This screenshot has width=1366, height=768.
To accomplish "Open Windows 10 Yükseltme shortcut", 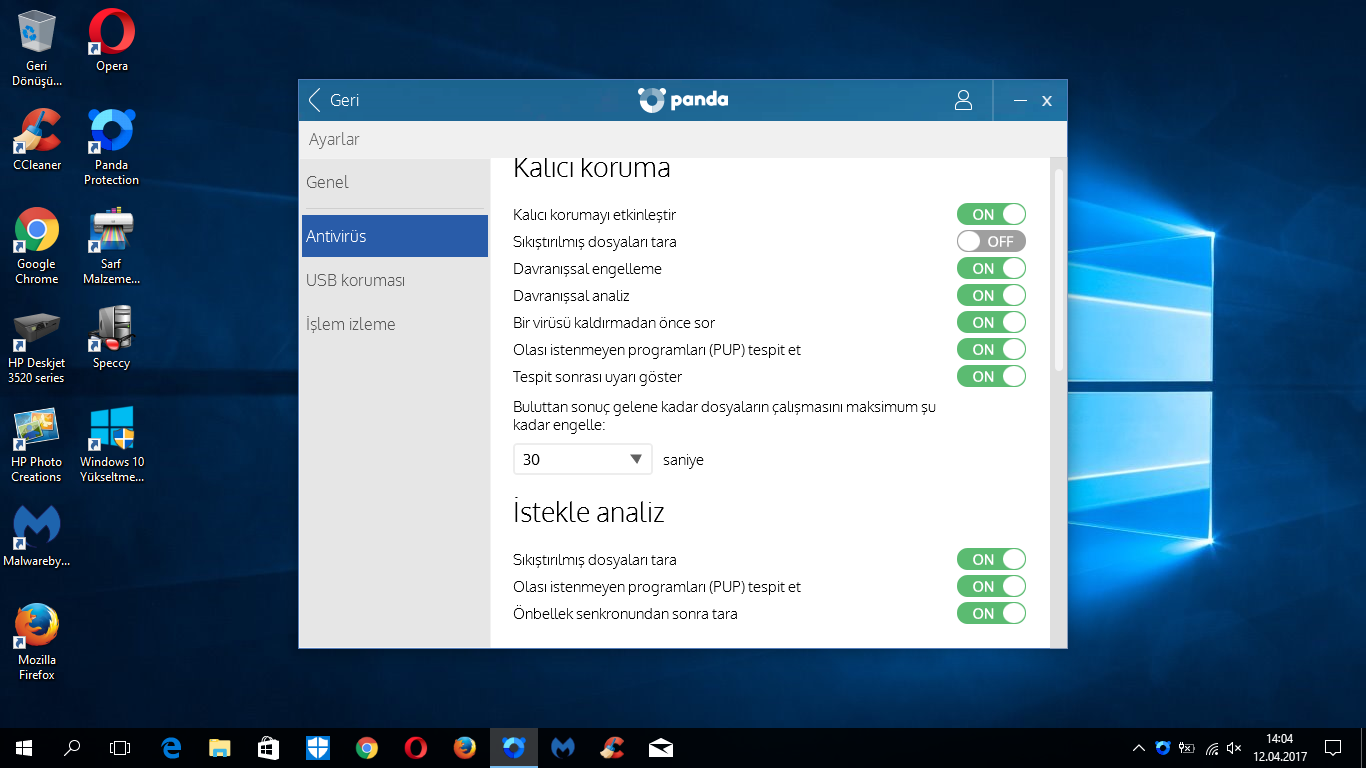I will click(112, 444).
